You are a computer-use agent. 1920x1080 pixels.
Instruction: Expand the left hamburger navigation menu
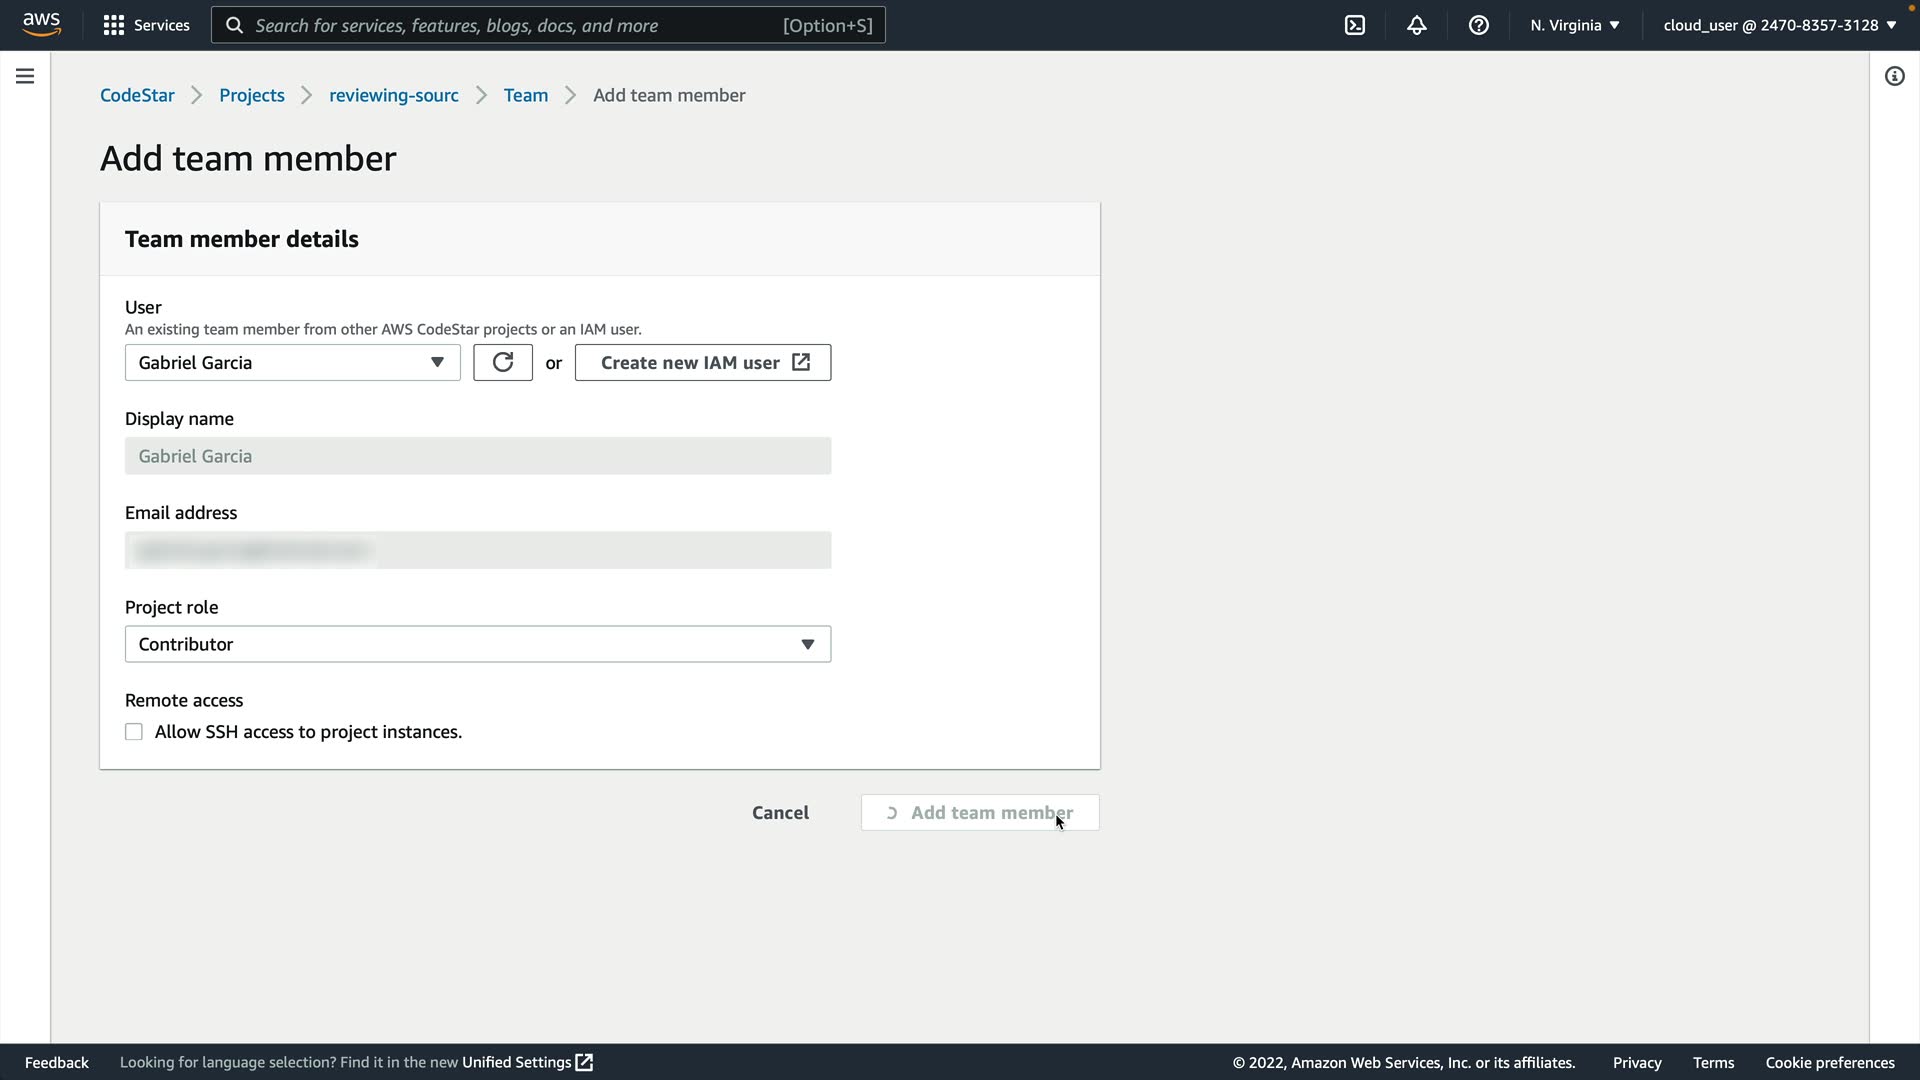coord(25,76)
